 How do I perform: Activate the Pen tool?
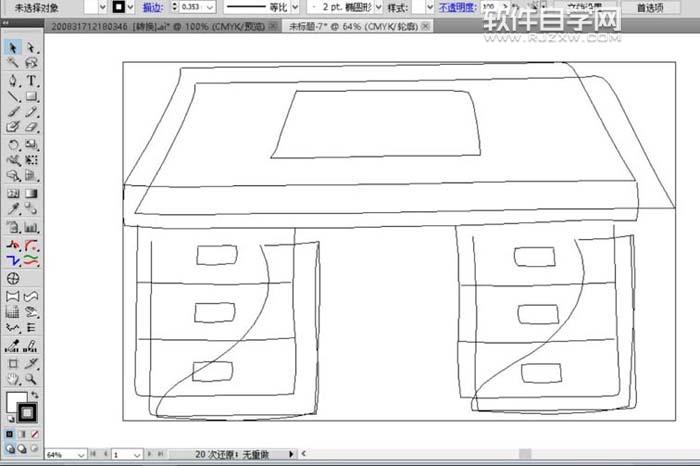coord(13,80)
